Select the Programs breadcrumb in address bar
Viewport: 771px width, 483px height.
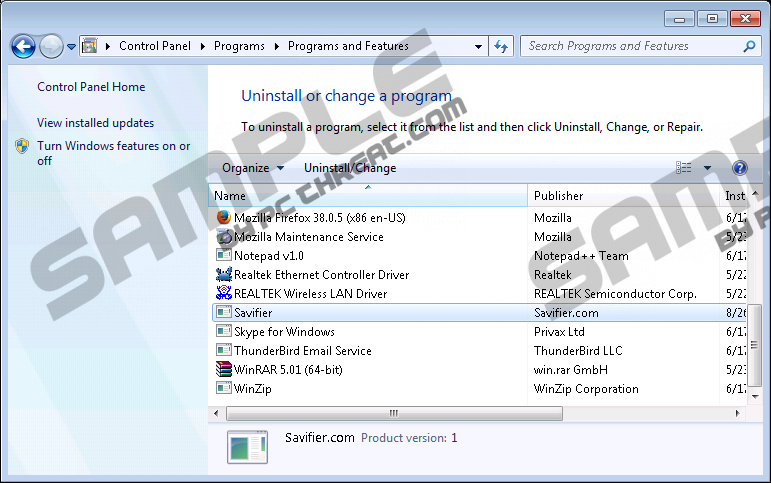pos(239,46)
